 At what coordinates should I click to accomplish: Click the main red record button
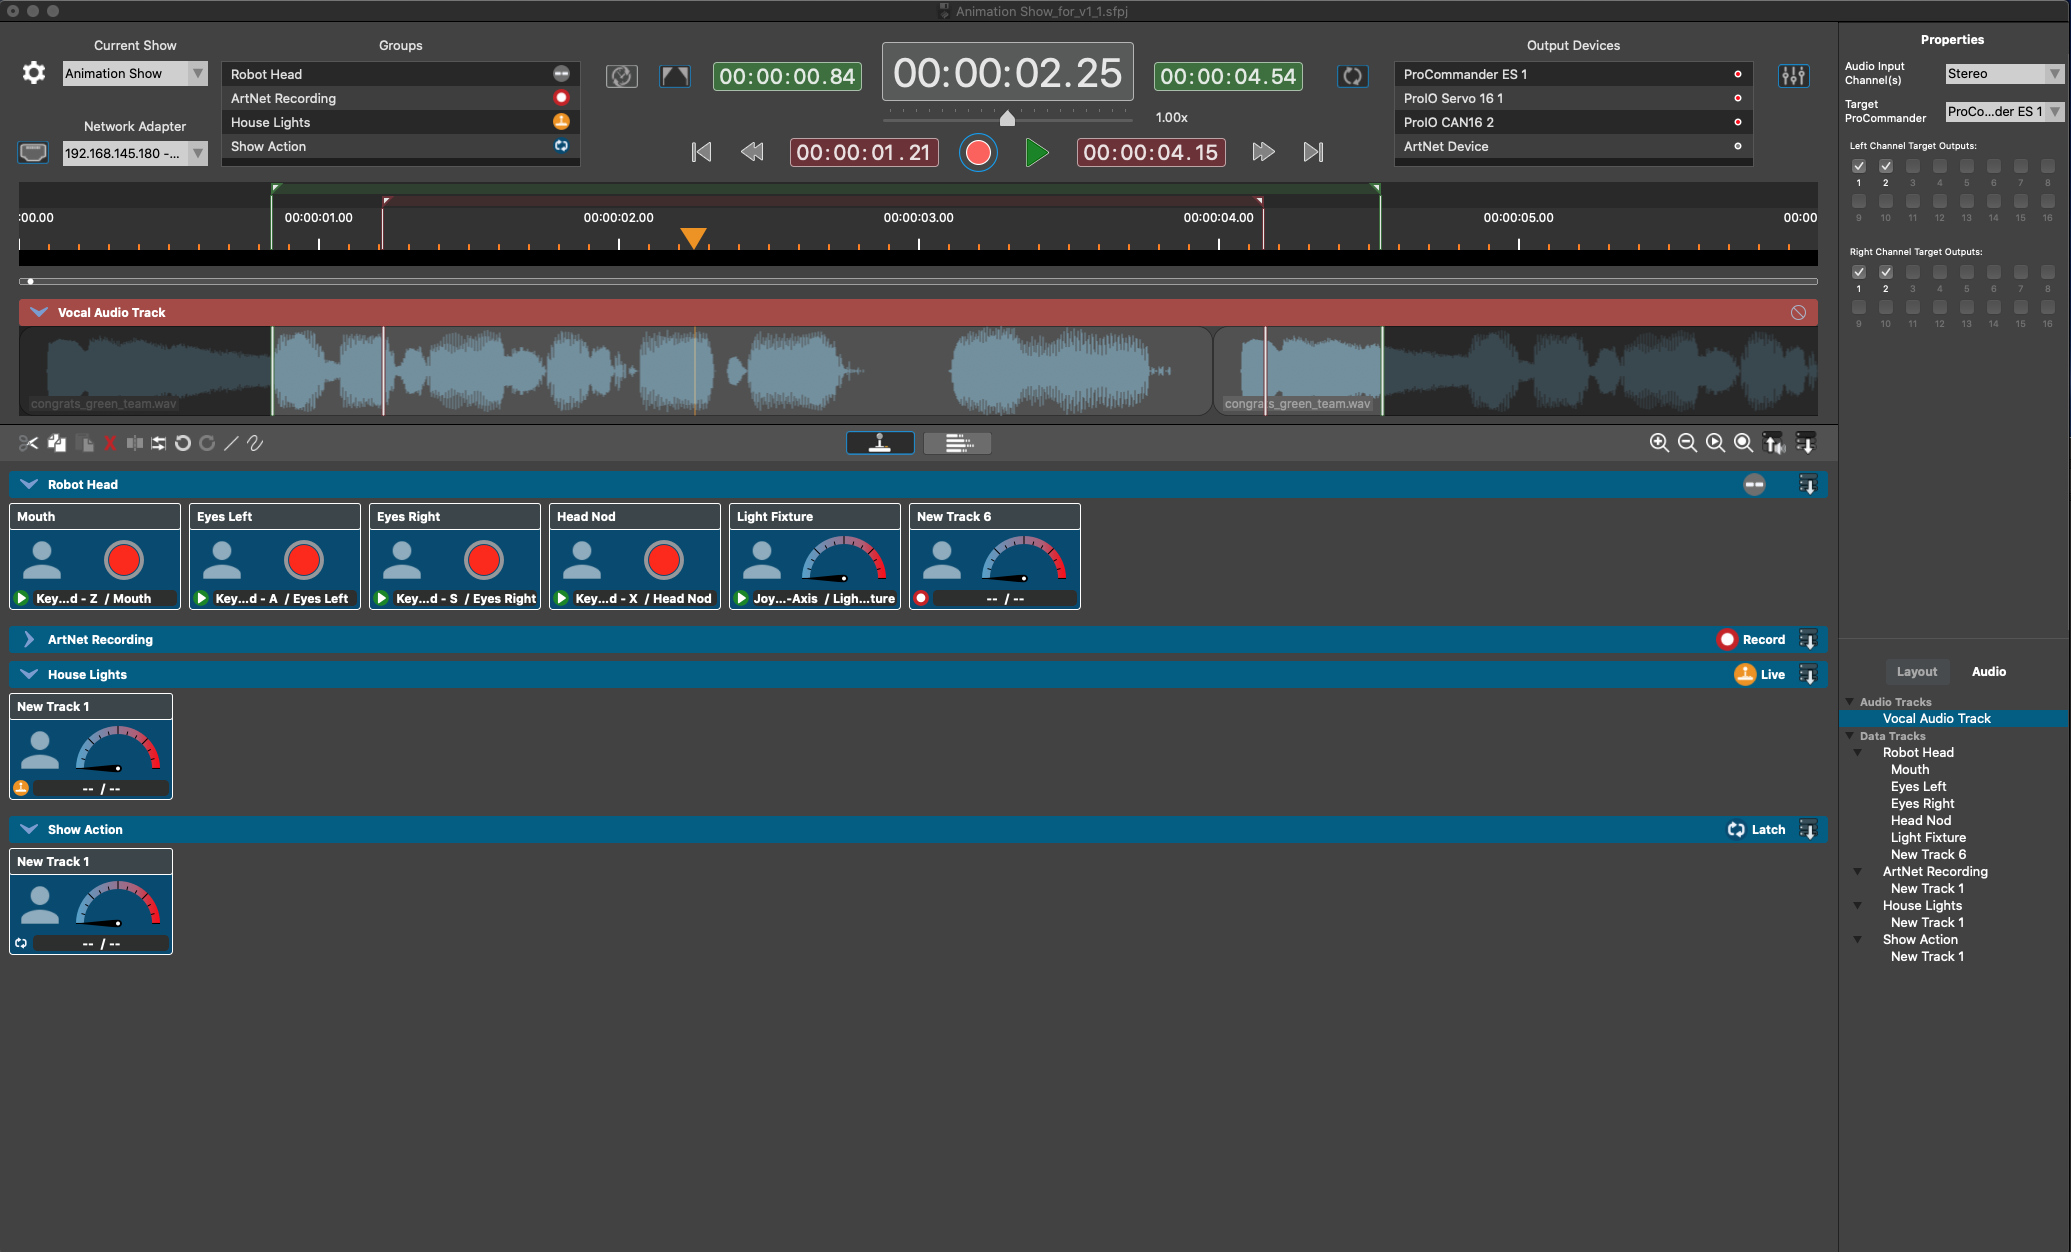click(x=978, y=153)
